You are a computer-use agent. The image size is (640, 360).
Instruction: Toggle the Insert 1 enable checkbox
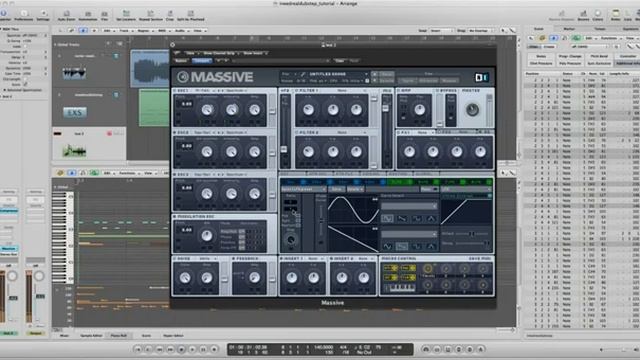click(x=282, y=259)
